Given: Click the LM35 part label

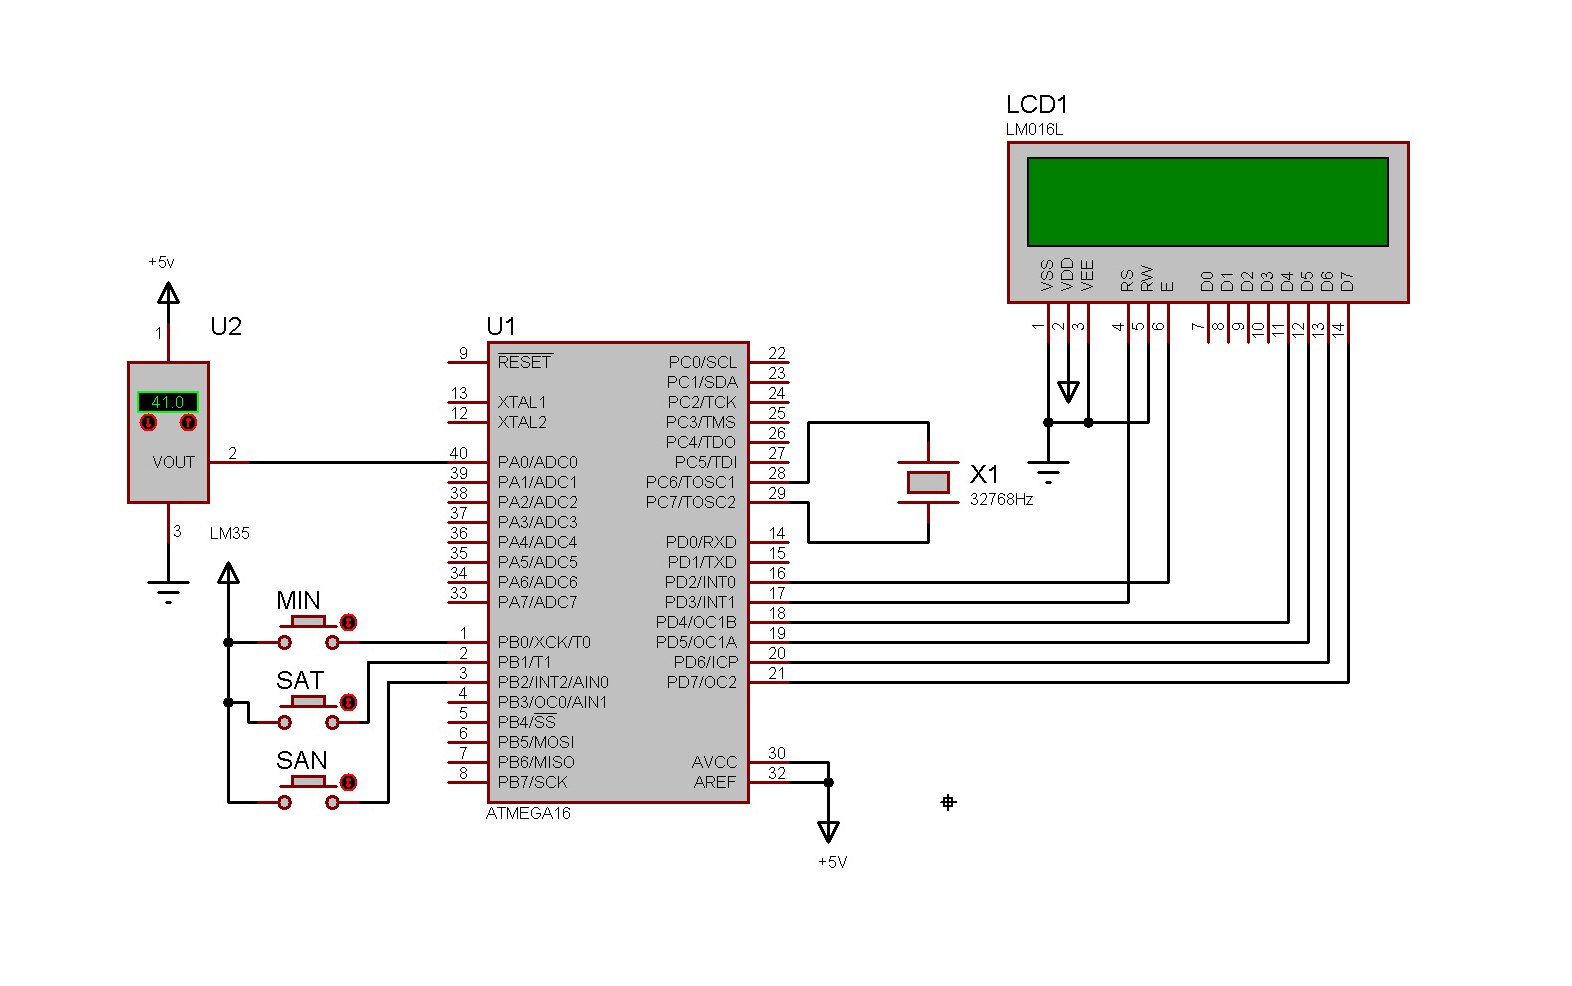Looking at the screenshot, I should [x=230, y=534].
